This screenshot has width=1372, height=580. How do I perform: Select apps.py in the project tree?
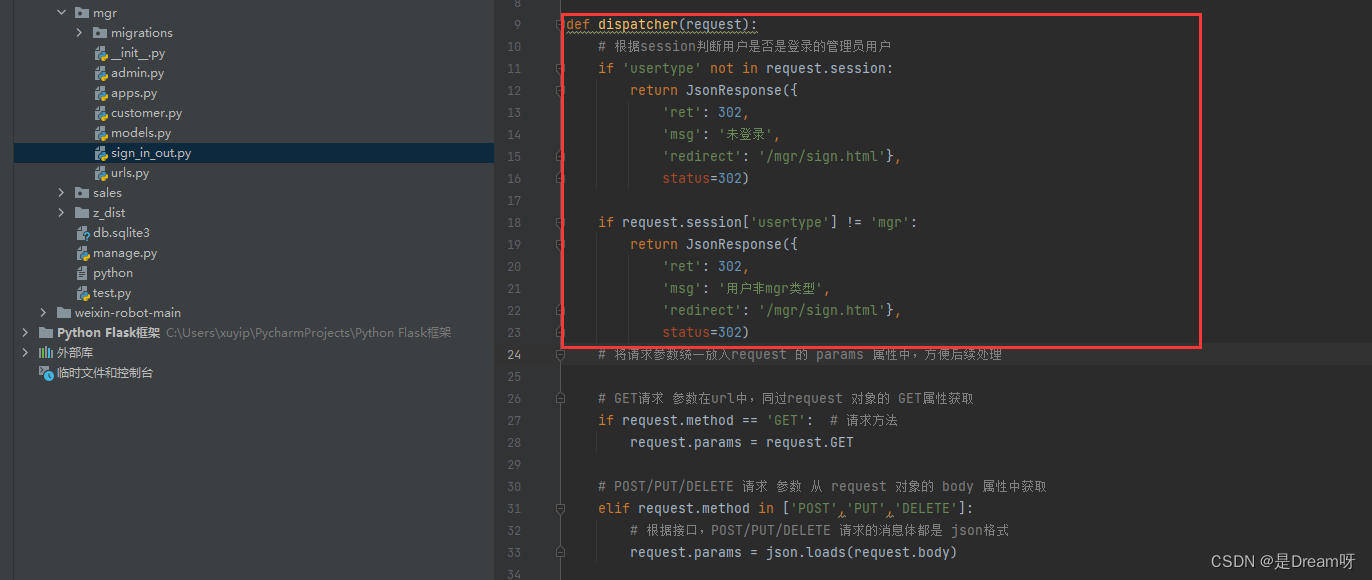(134, 93)
